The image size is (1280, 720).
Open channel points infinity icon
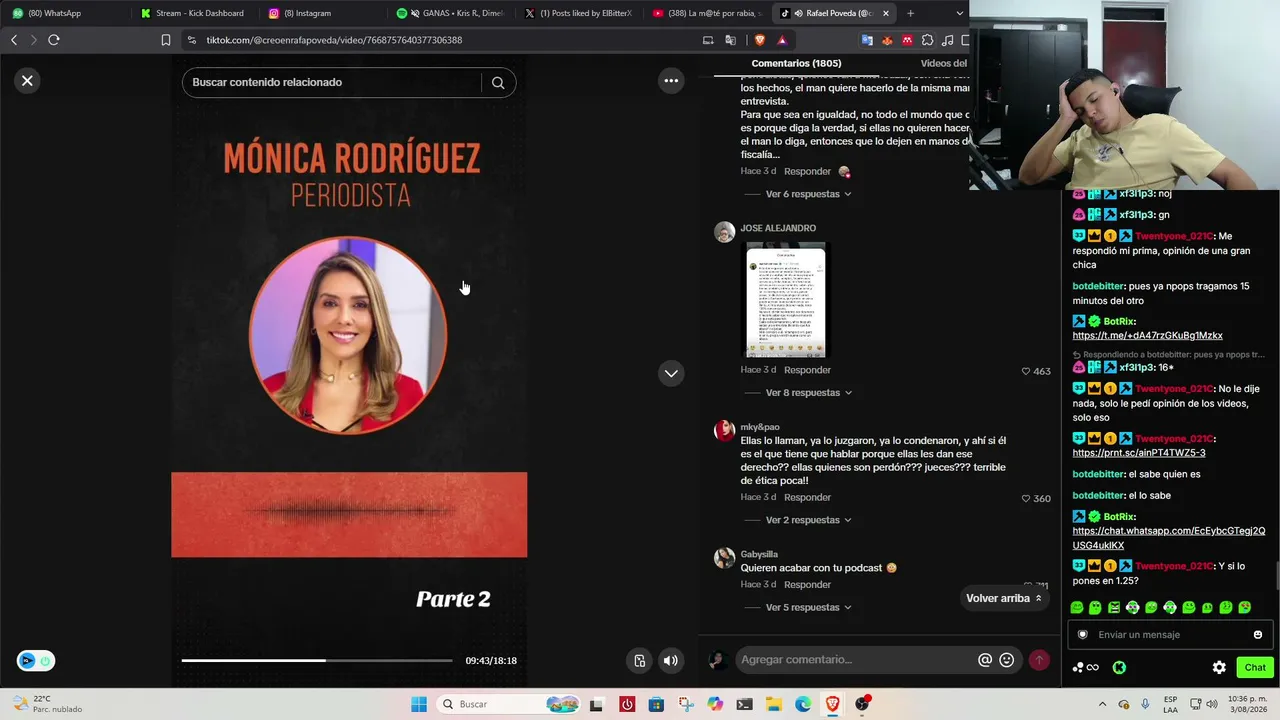pos(1086,667)
